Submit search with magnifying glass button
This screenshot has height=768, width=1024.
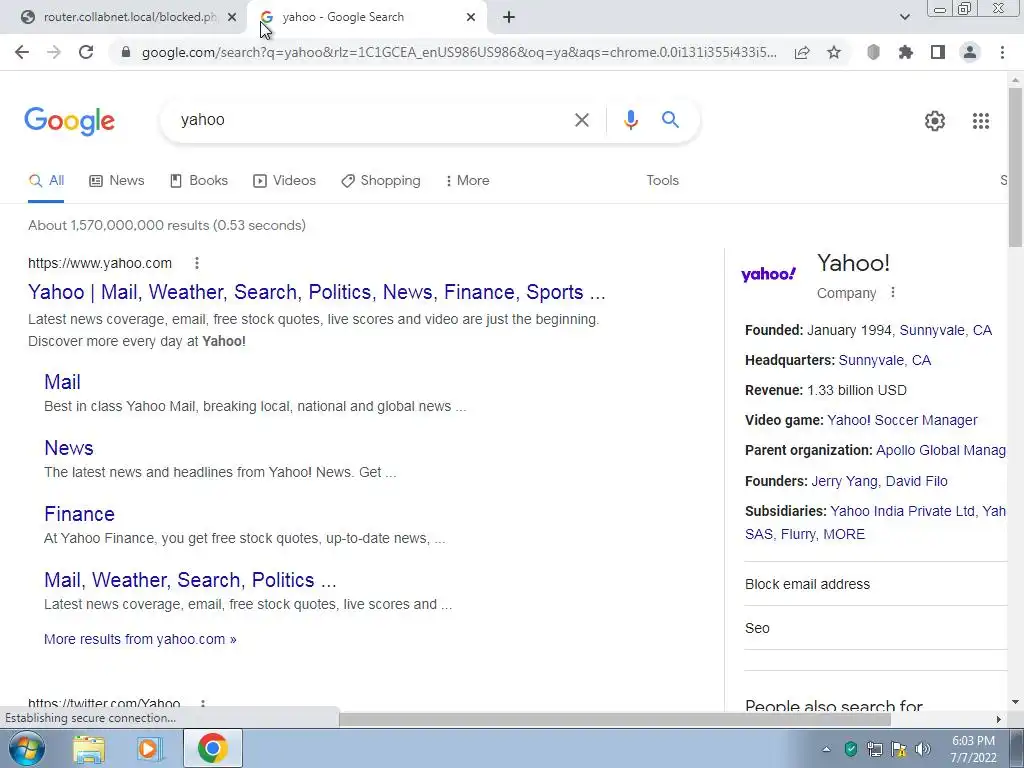670,120
